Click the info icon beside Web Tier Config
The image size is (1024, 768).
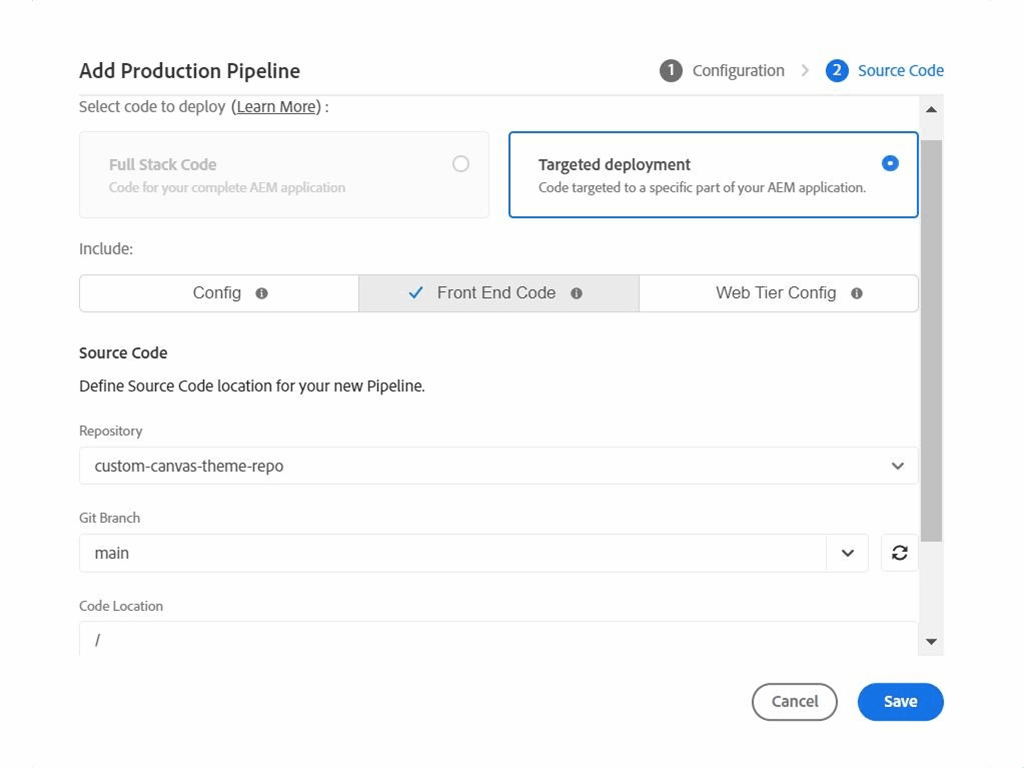856,294
